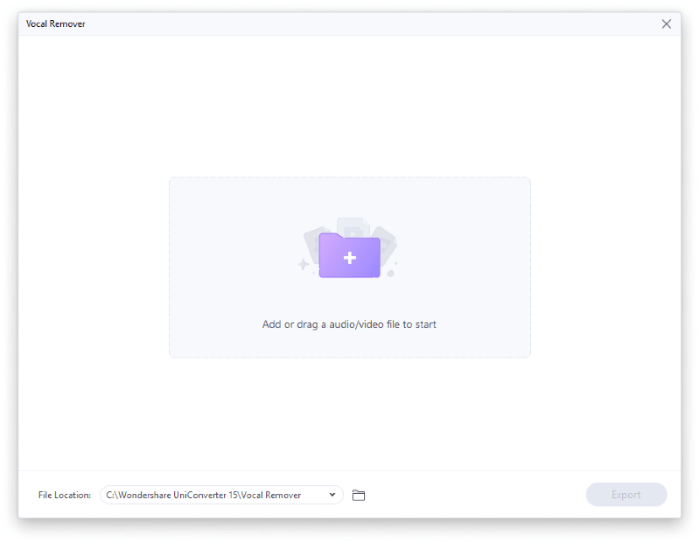
Task: Click the blank area below the drop zone
Action: 350,415
